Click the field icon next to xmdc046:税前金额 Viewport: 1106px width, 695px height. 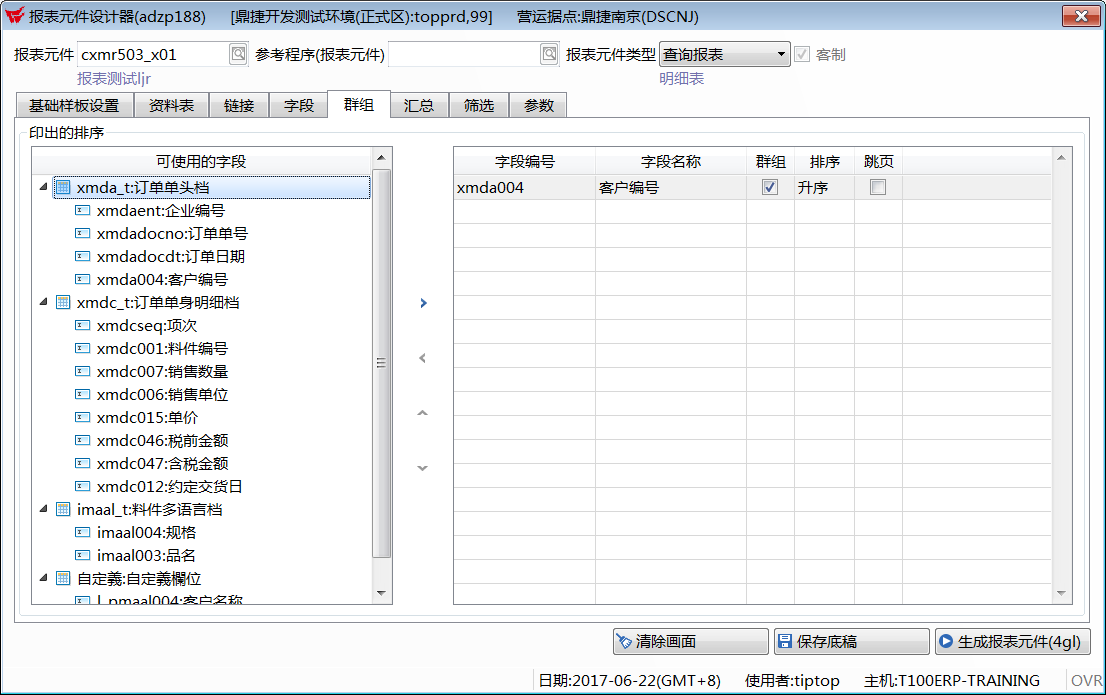point(83,440)
